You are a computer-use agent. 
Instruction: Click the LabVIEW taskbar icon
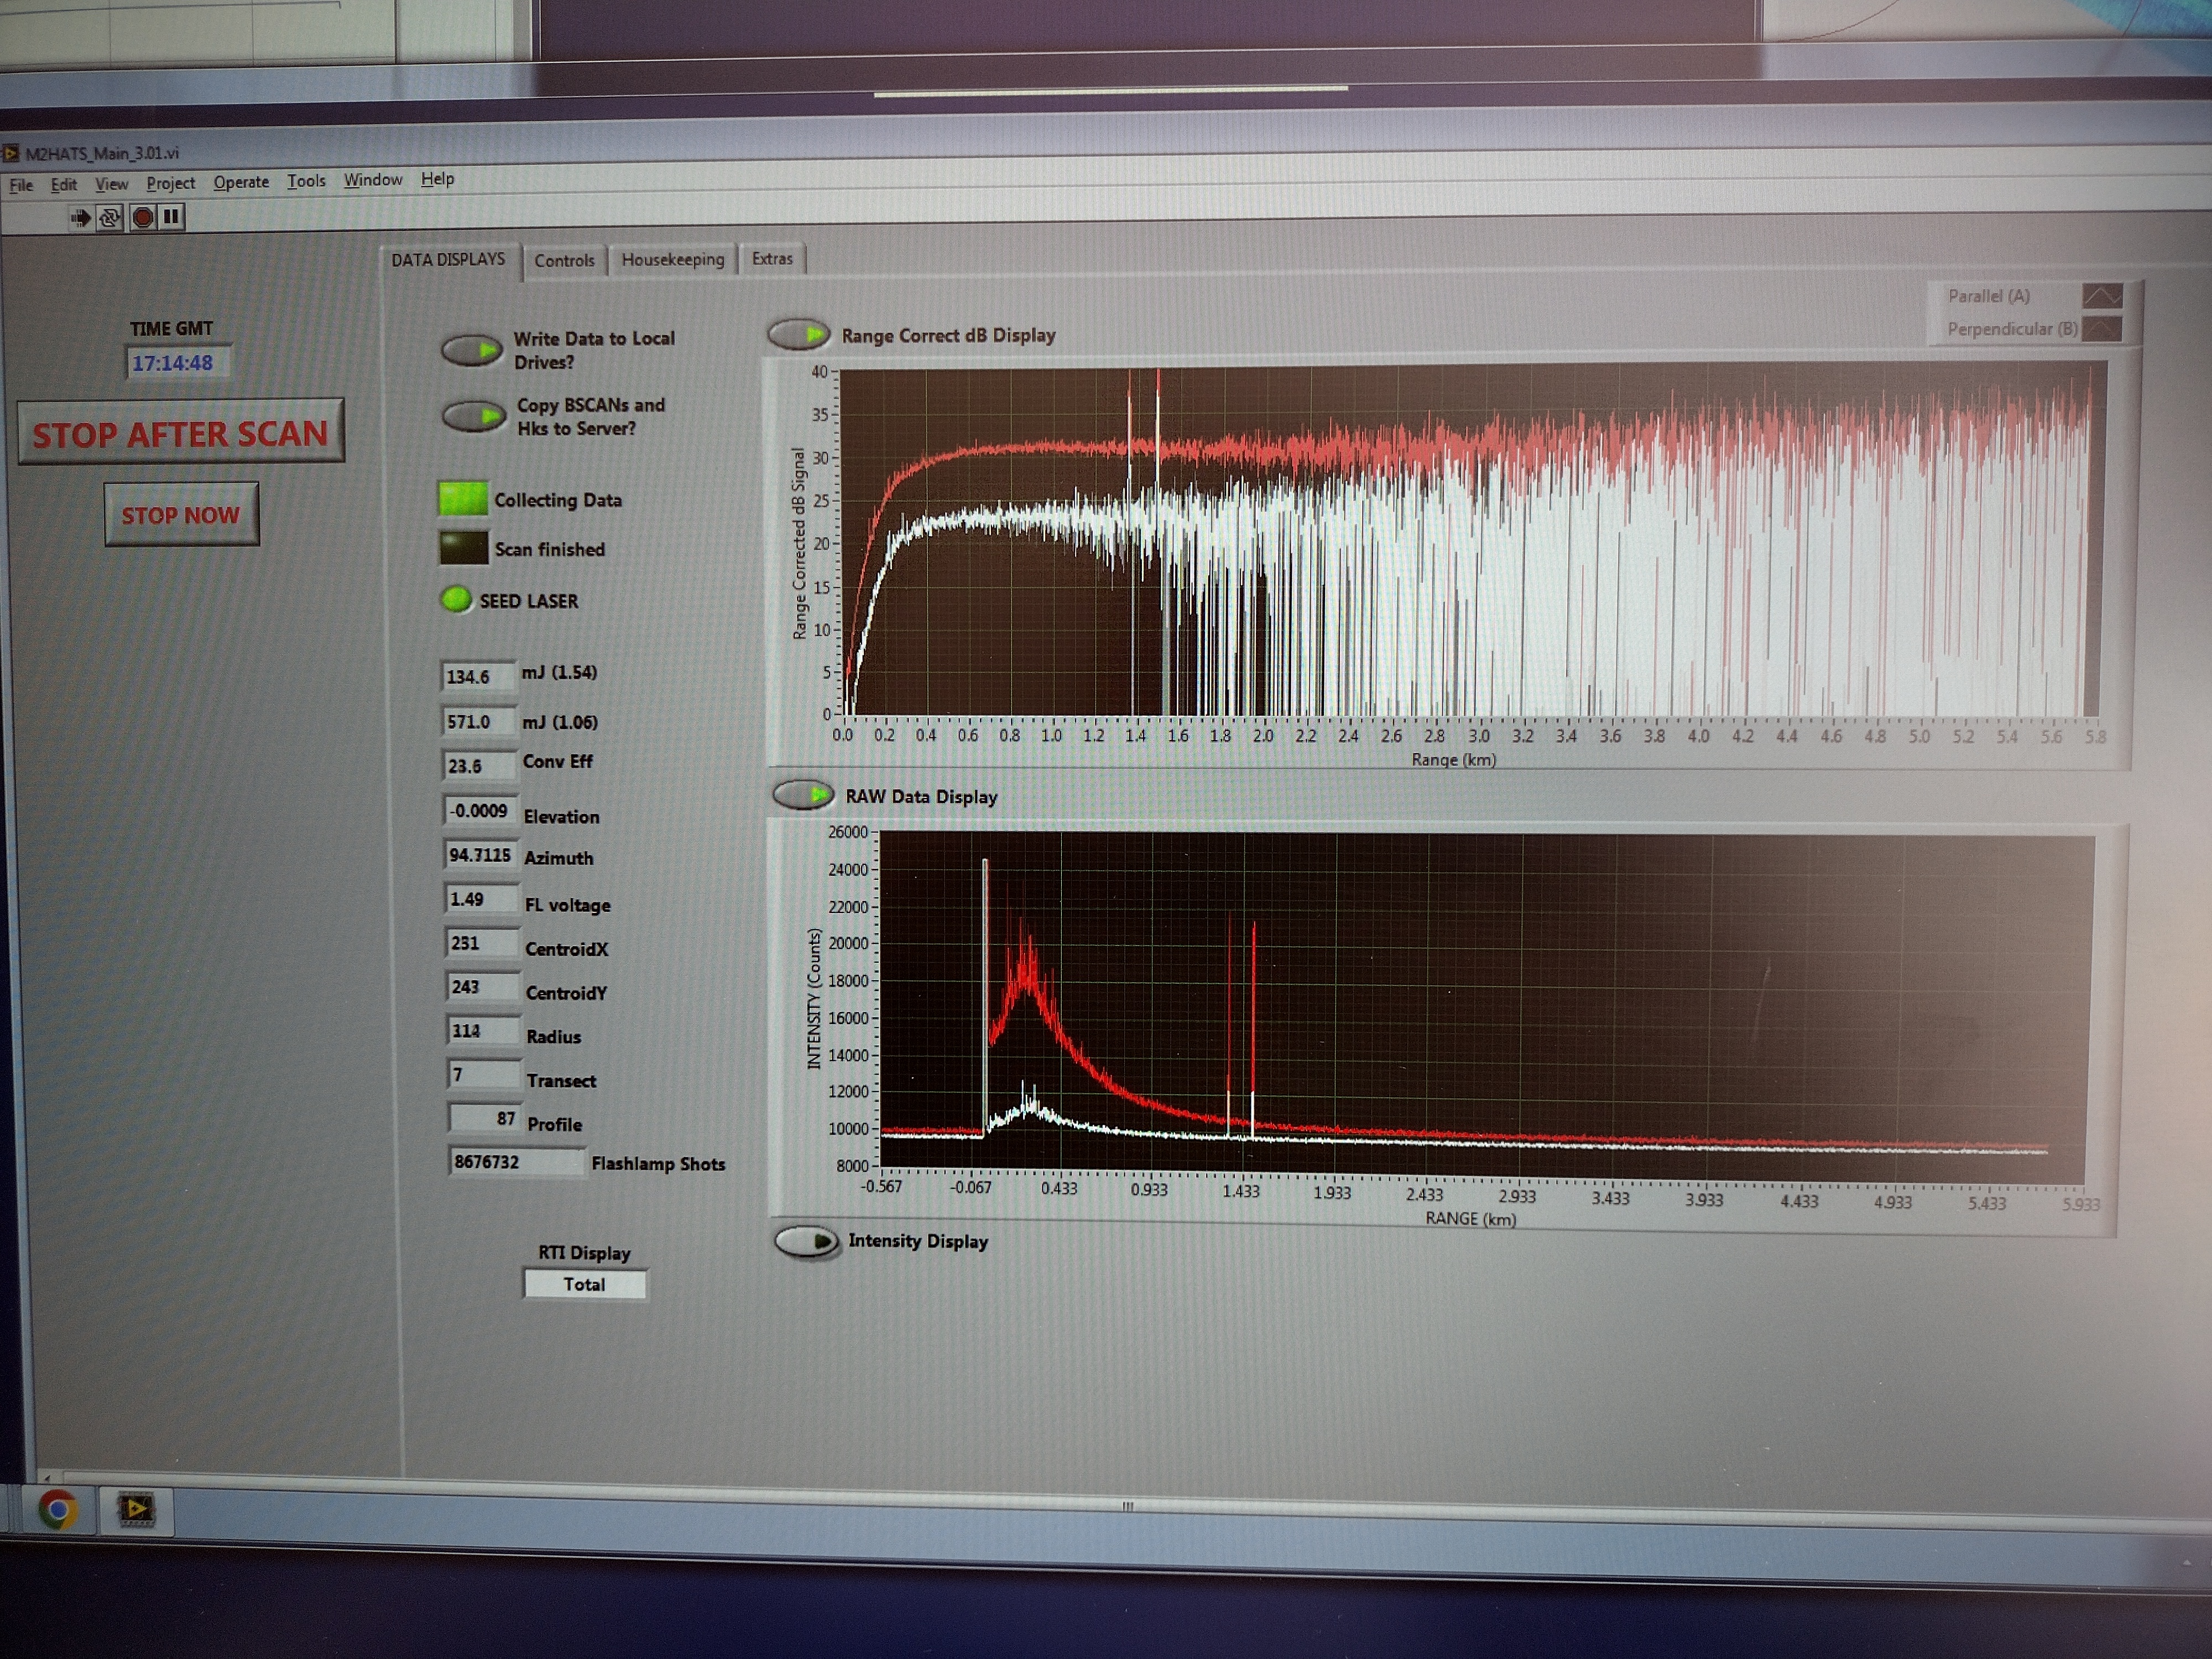click(x=137, y=1509)
